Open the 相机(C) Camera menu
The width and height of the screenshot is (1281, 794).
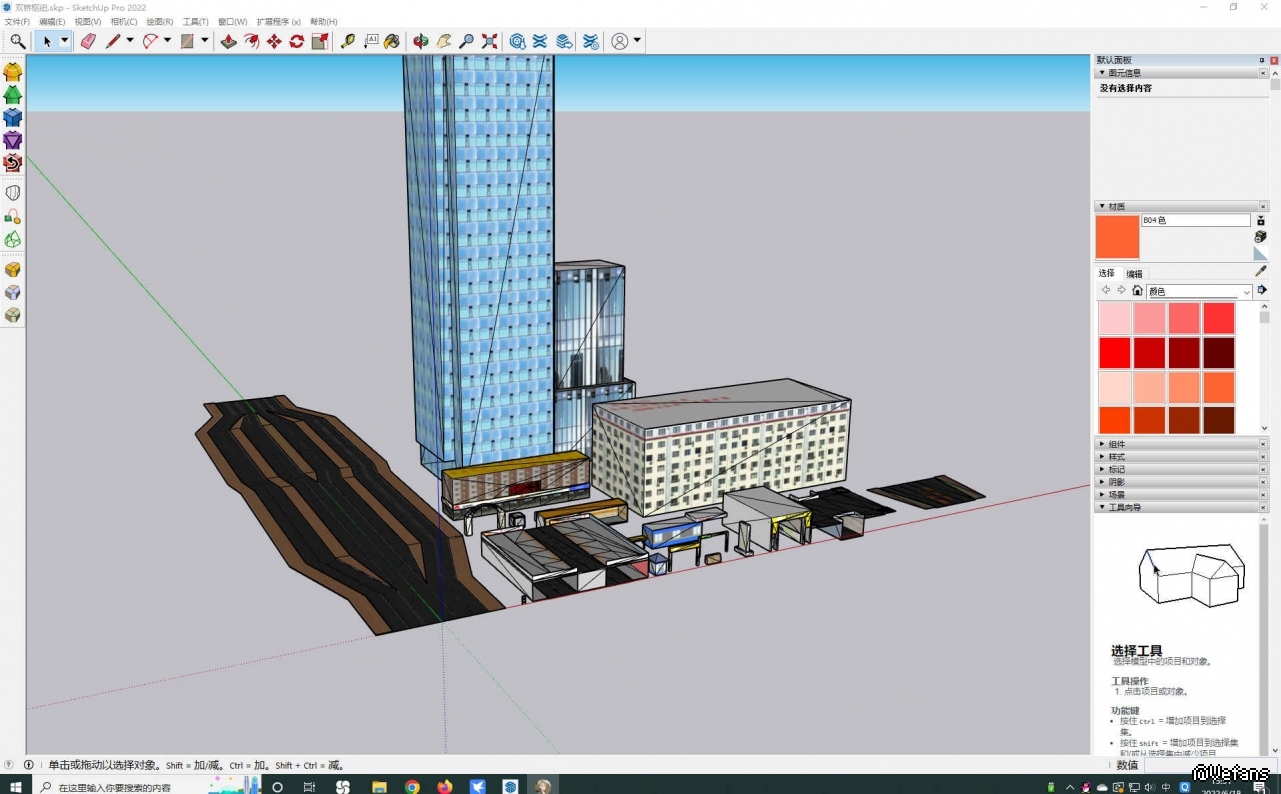[124, 21]
